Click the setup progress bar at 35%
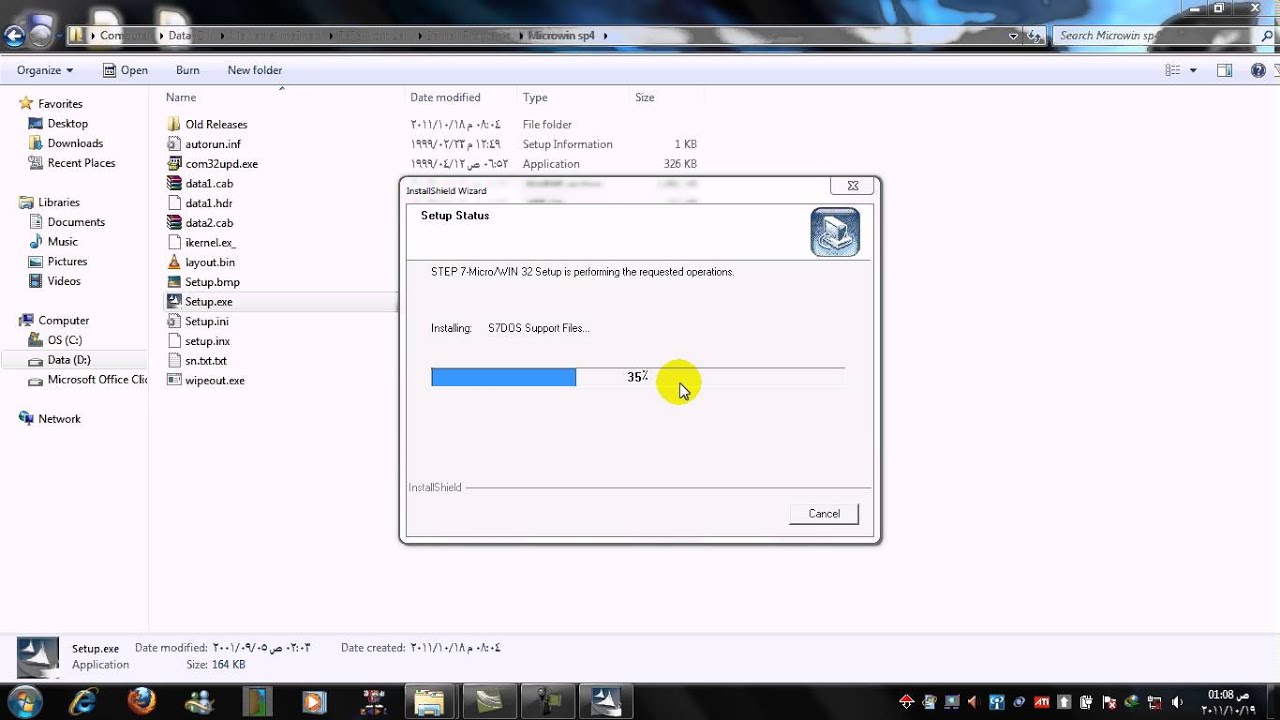The image size is (1280, 720). pos(638,377)
